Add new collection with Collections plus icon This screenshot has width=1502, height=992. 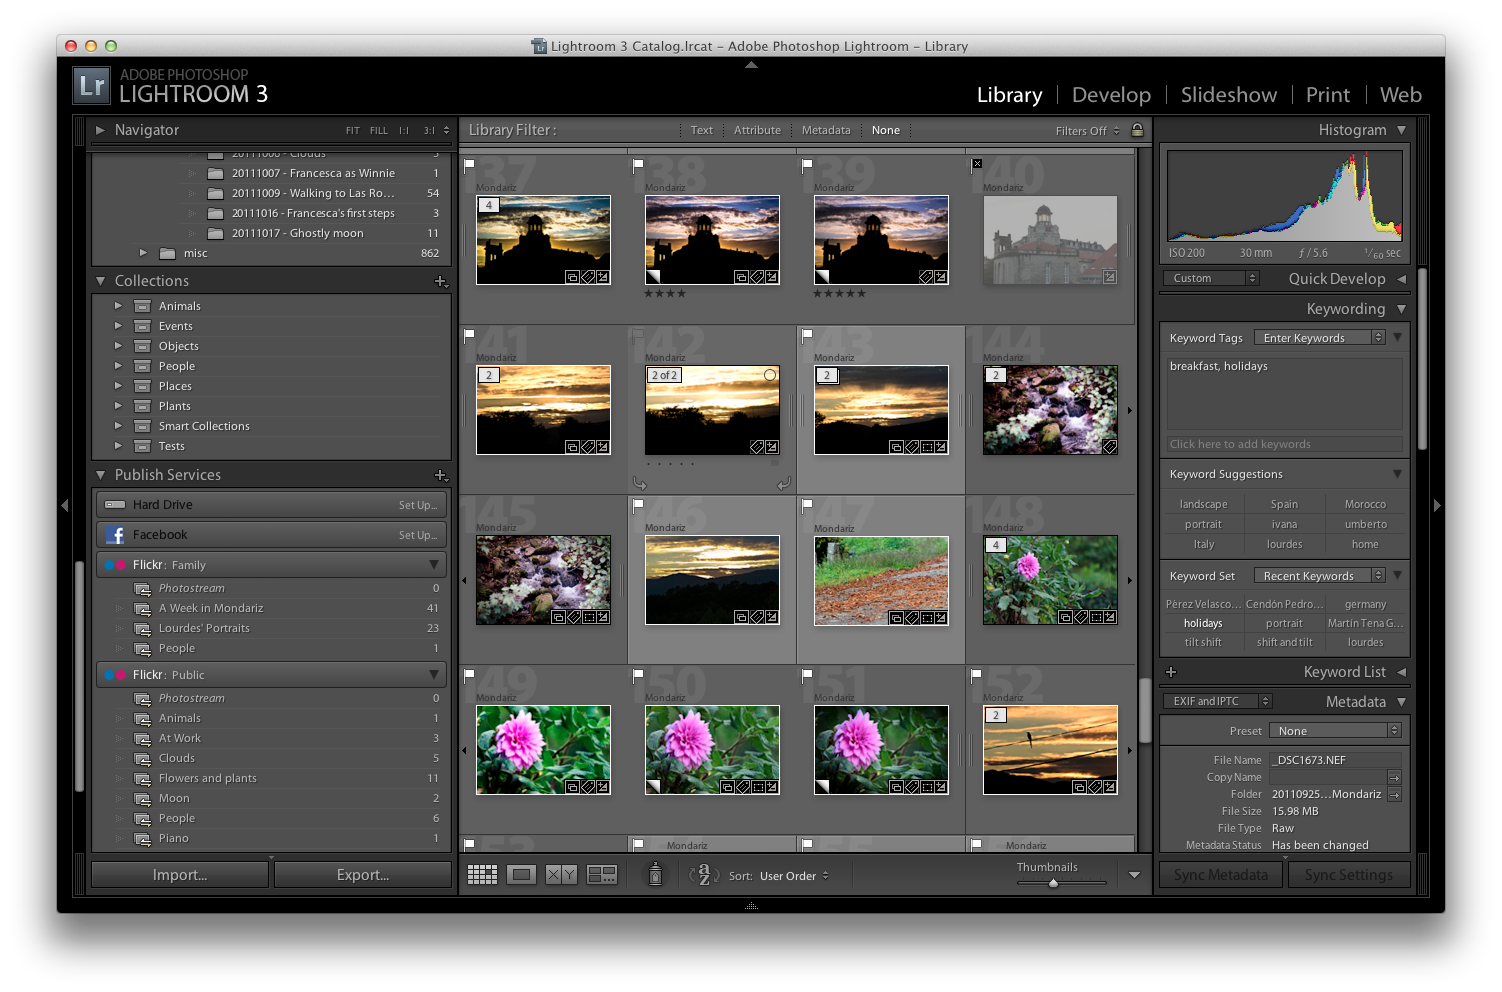click(441, 282)
